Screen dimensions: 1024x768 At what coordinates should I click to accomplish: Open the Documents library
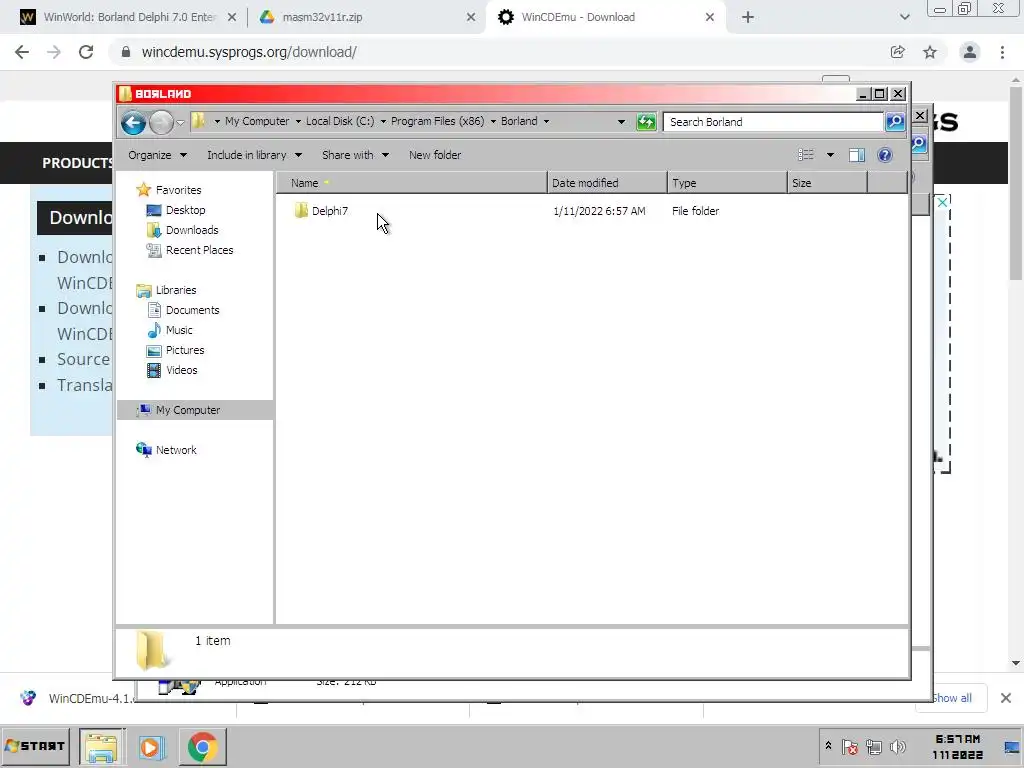(x=192, y=310)
